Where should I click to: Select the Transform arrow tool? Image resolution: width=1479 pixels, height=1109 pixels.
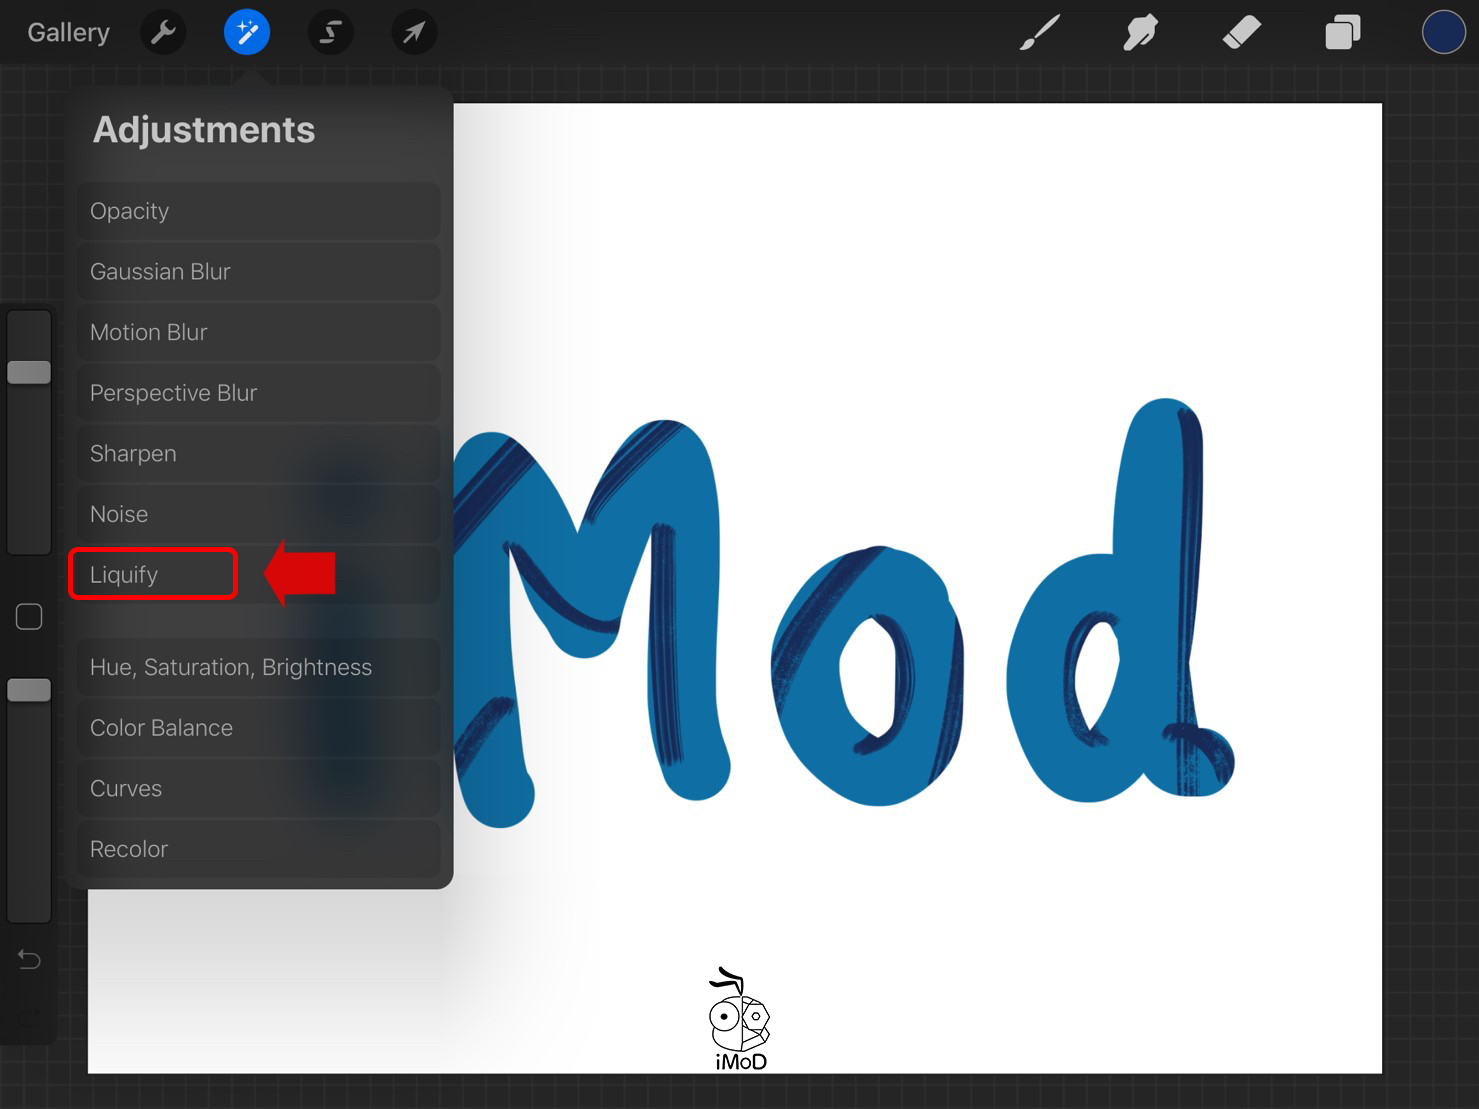pos(414,31)
